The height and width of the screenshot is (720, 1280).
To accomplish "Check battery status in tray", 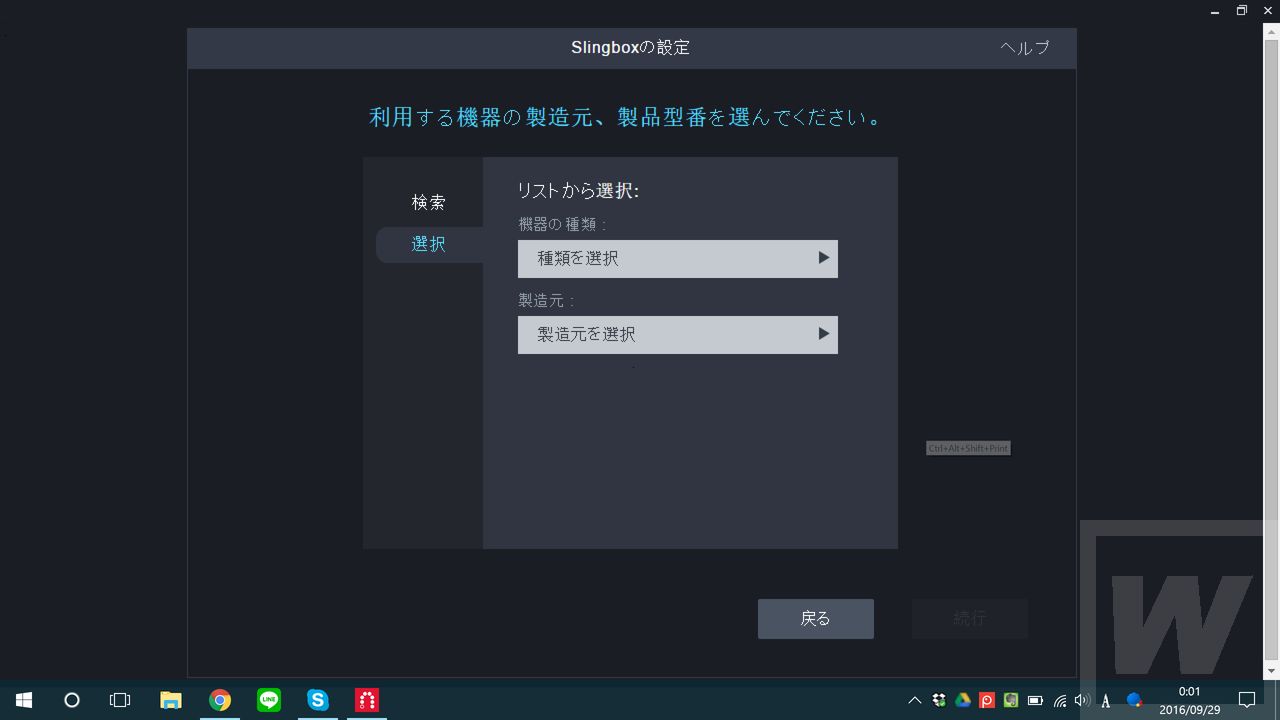I will pyautogui.click(x=1035, y=700).
